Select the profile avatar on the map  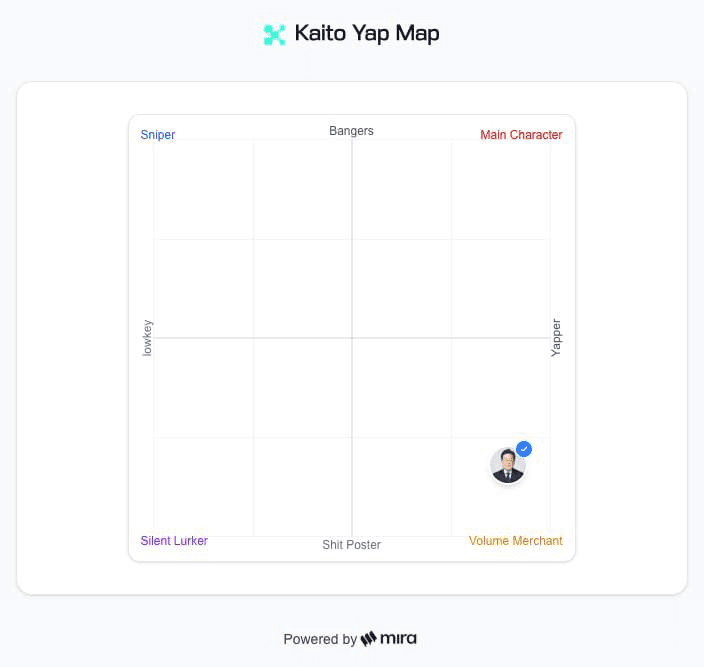tap(508, 466)
